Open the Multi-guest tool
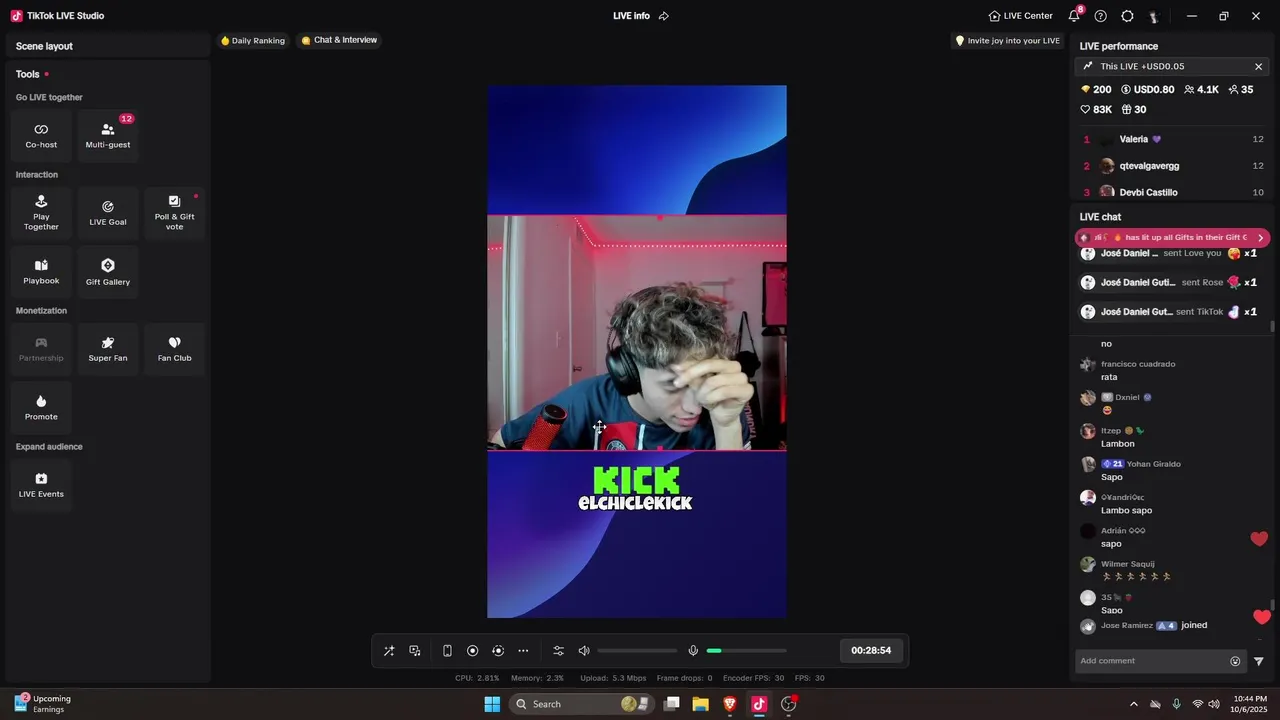The width and height of the screenshot is (1280, 720). click(x=108, y=136)
